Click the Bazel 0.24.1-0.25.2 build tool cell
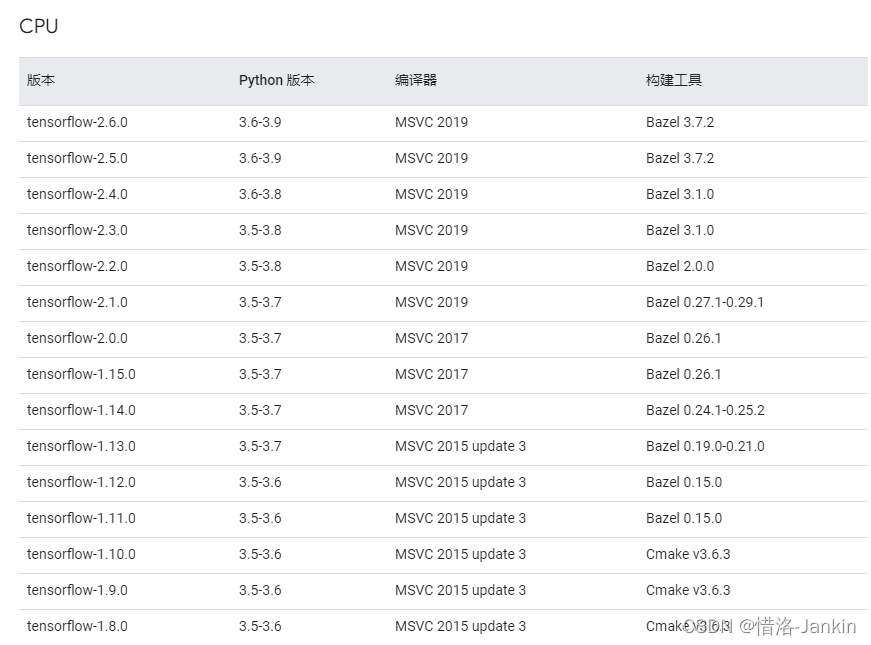871x645 pixels. point(705,410)
